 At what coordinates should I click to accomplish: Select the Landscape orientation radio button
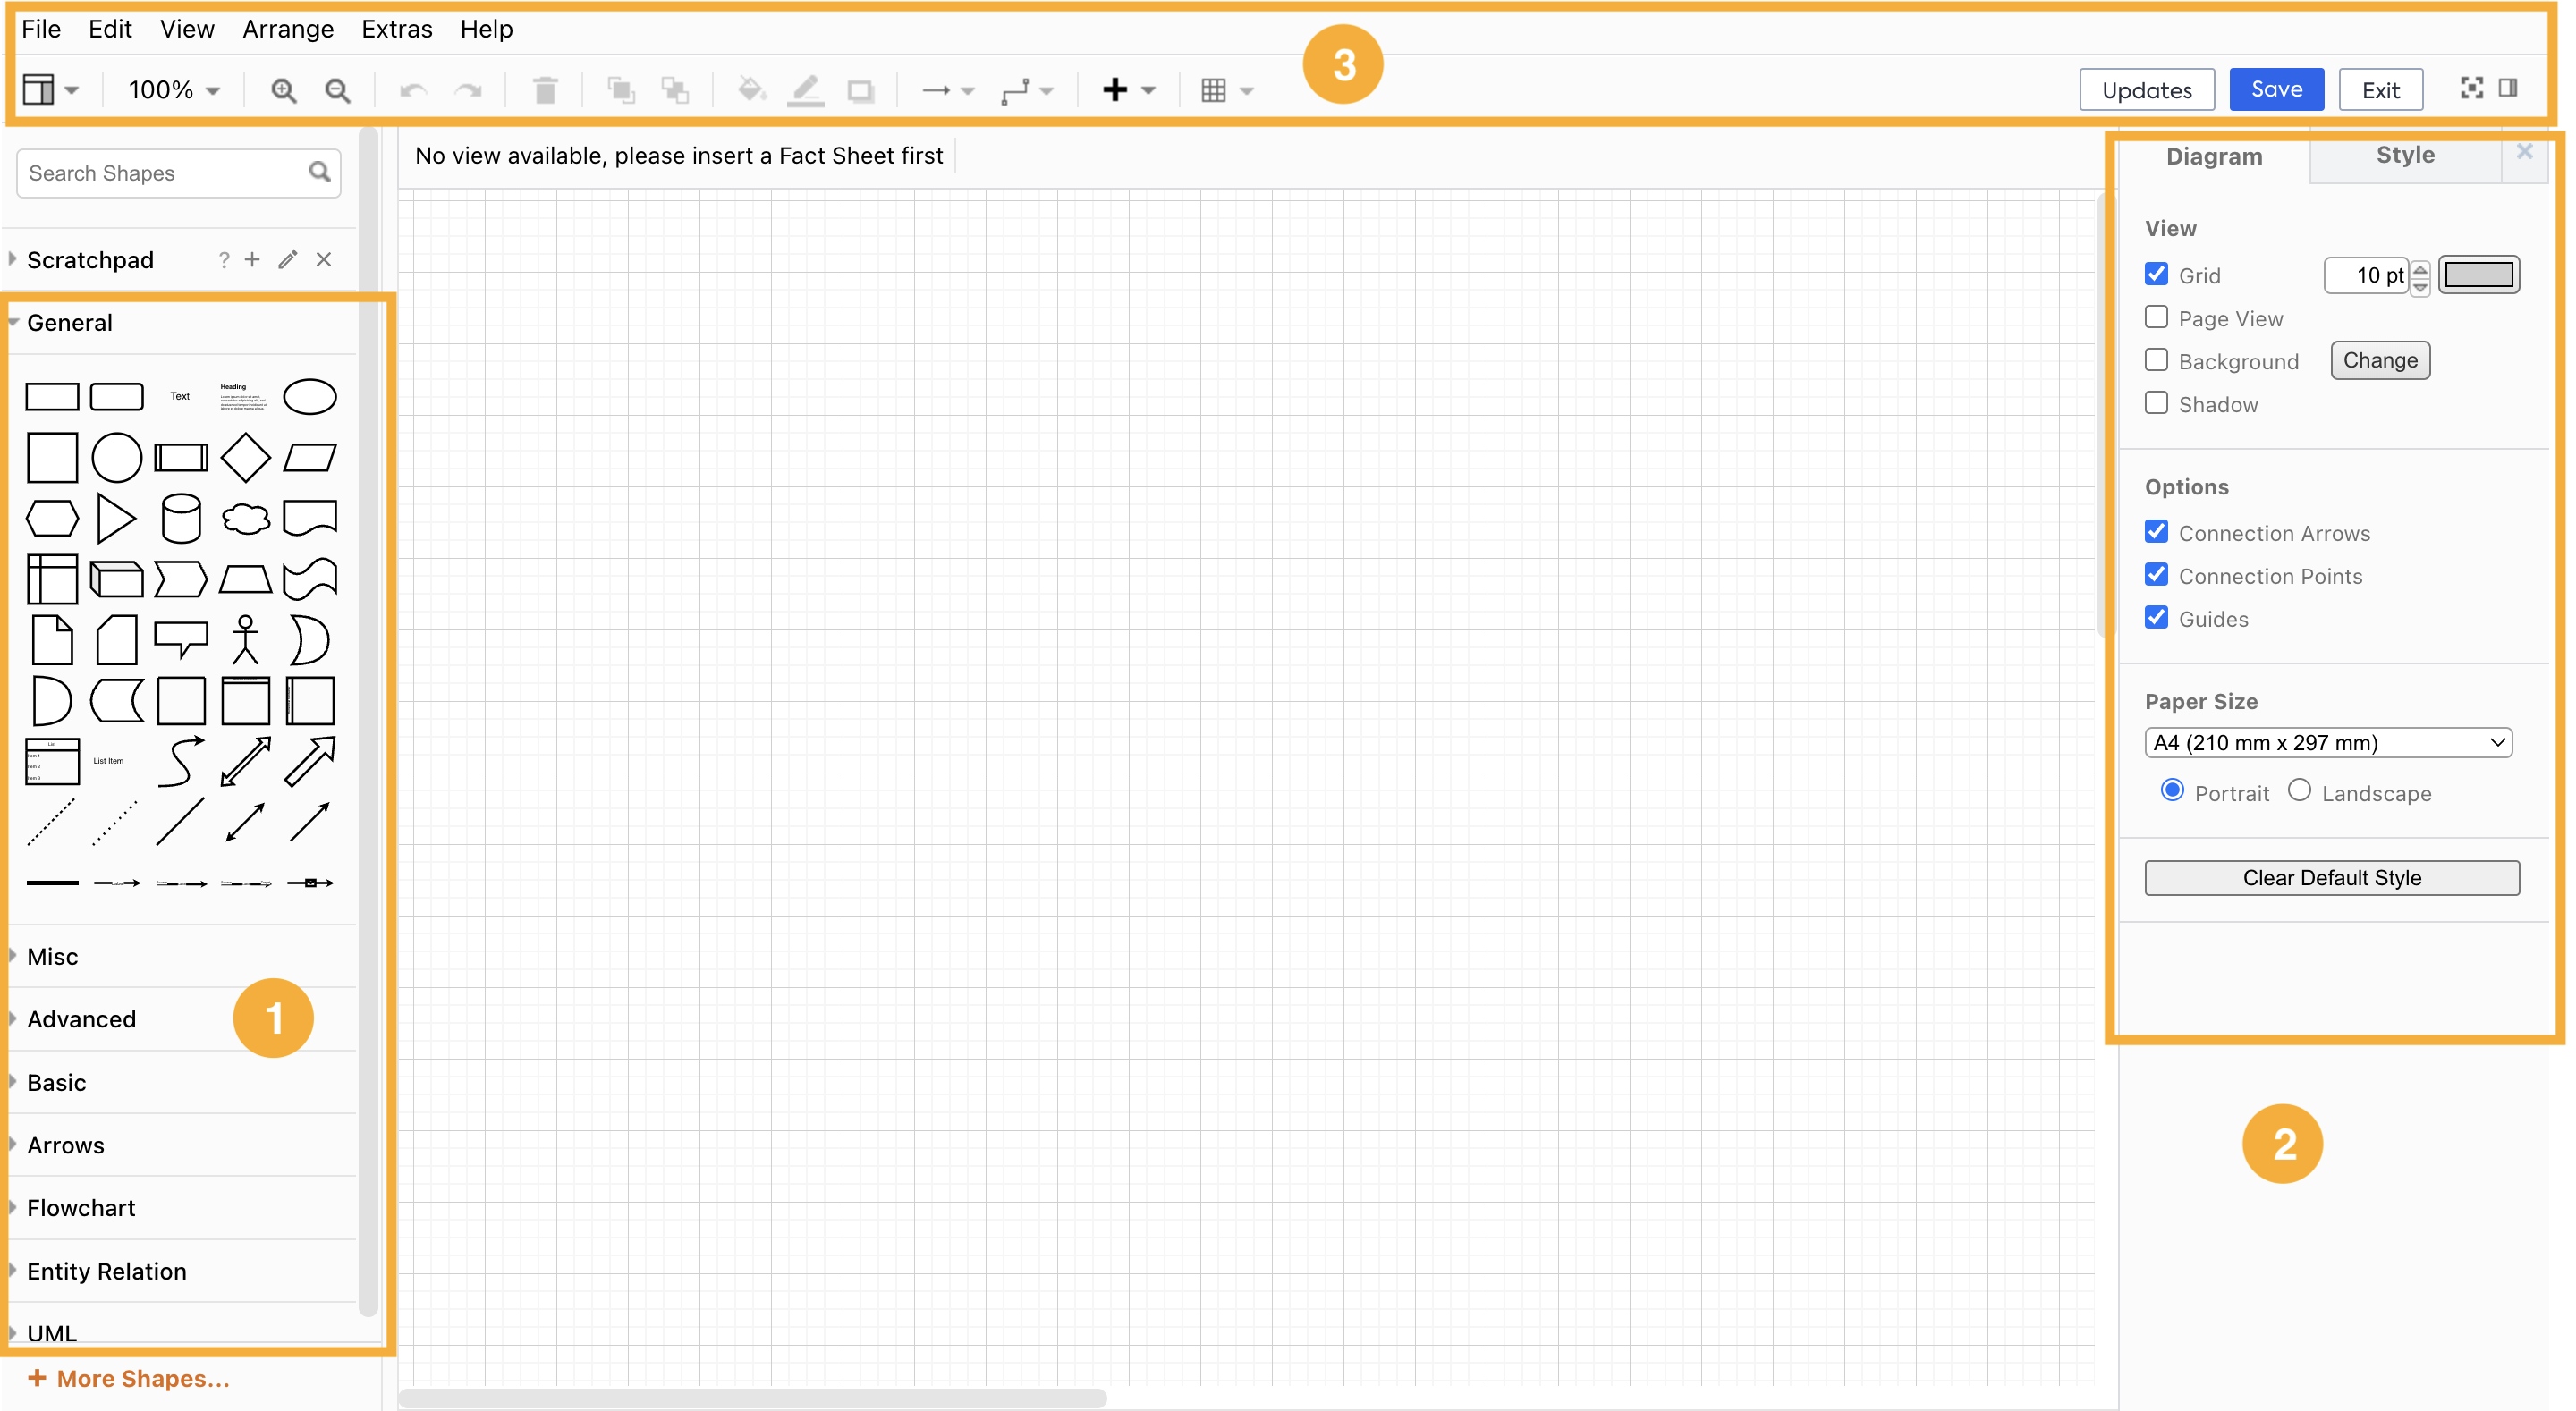point(2299,790)
